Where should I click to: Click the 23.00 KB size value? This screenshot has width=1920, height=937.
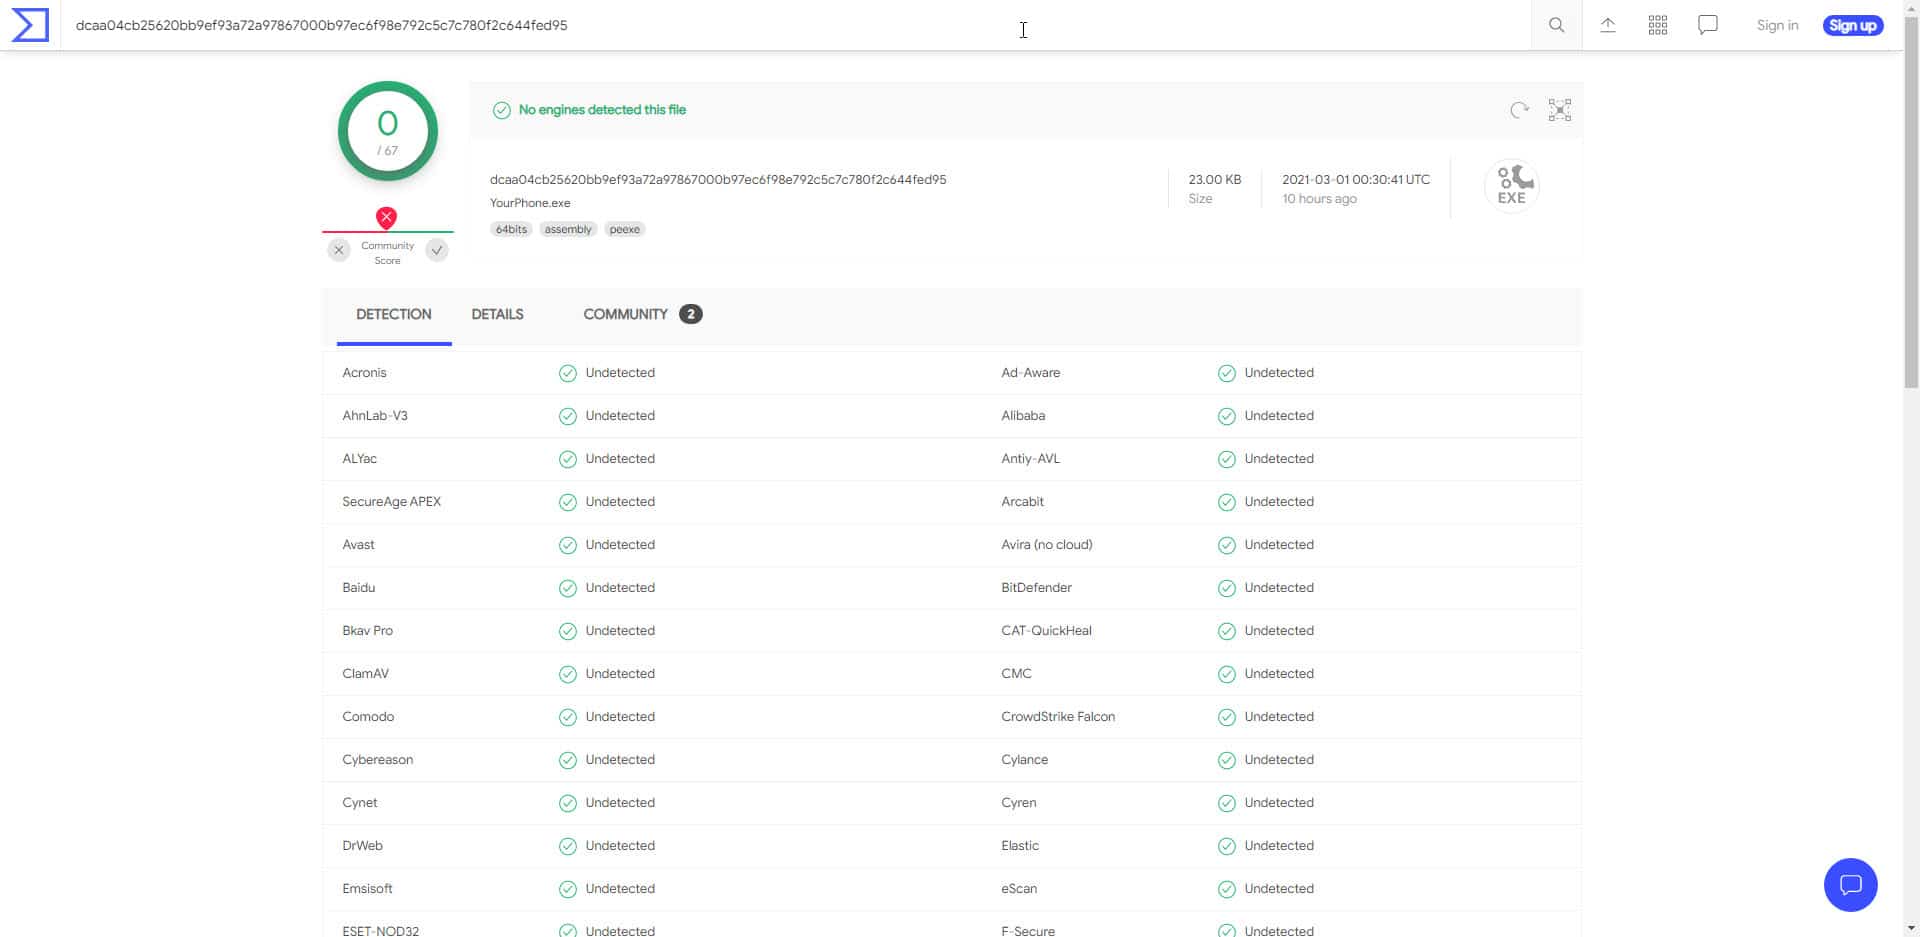coord(1214,180)
